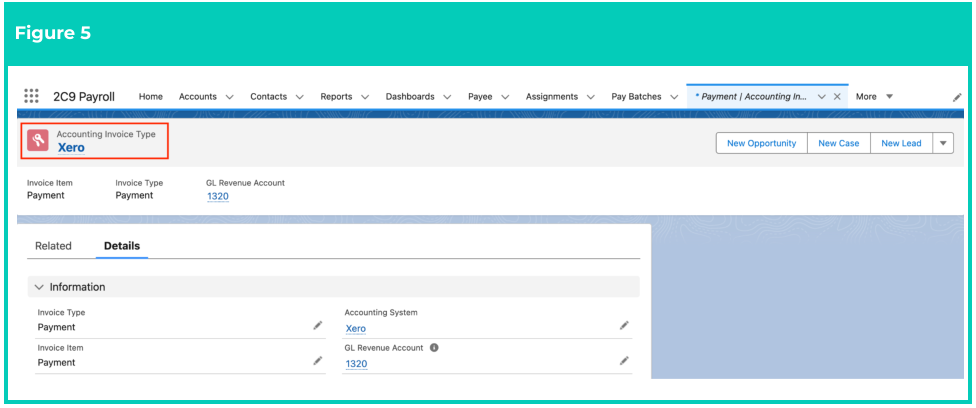Switch to the Related tab
Image resolution: width=976 pixels, height=408 pixels.
[x=53, y=245]
